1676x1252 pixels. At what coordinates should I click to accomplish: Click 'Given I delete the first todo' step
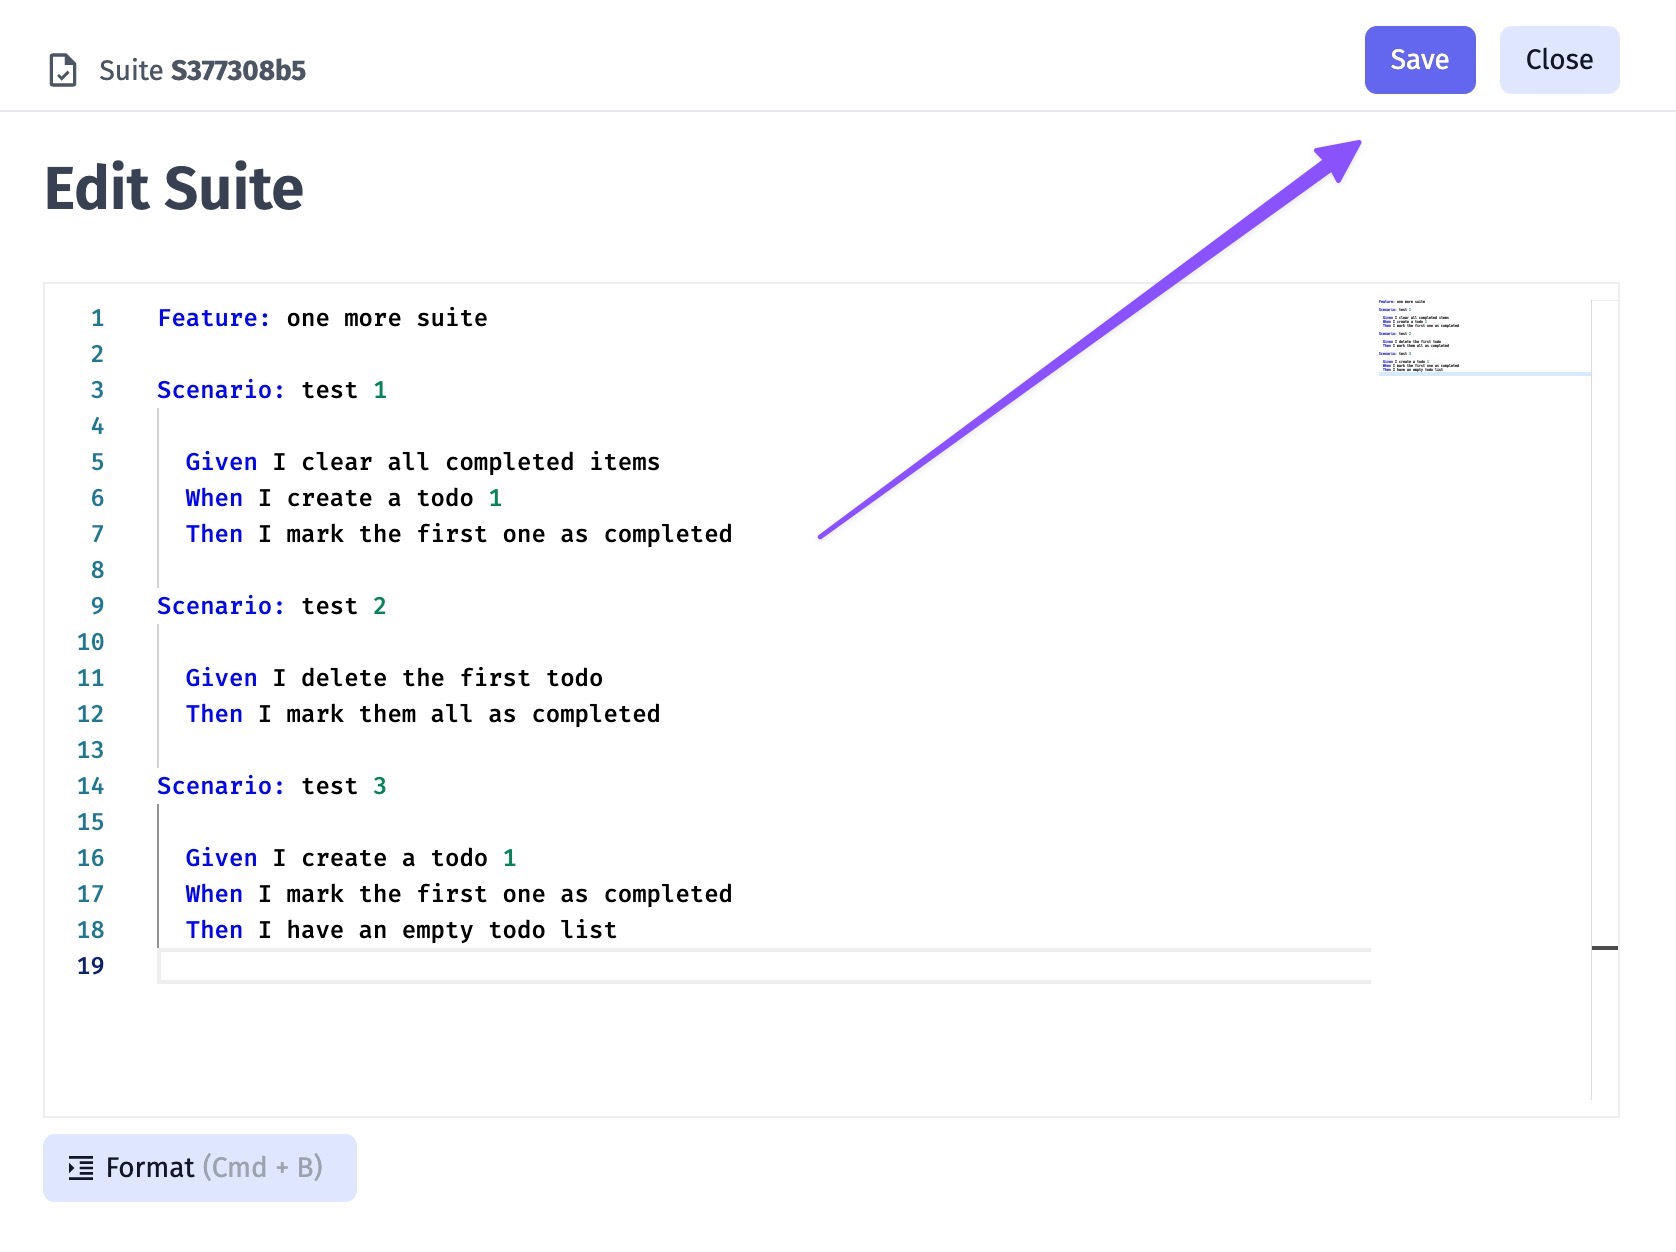point(394,678)
